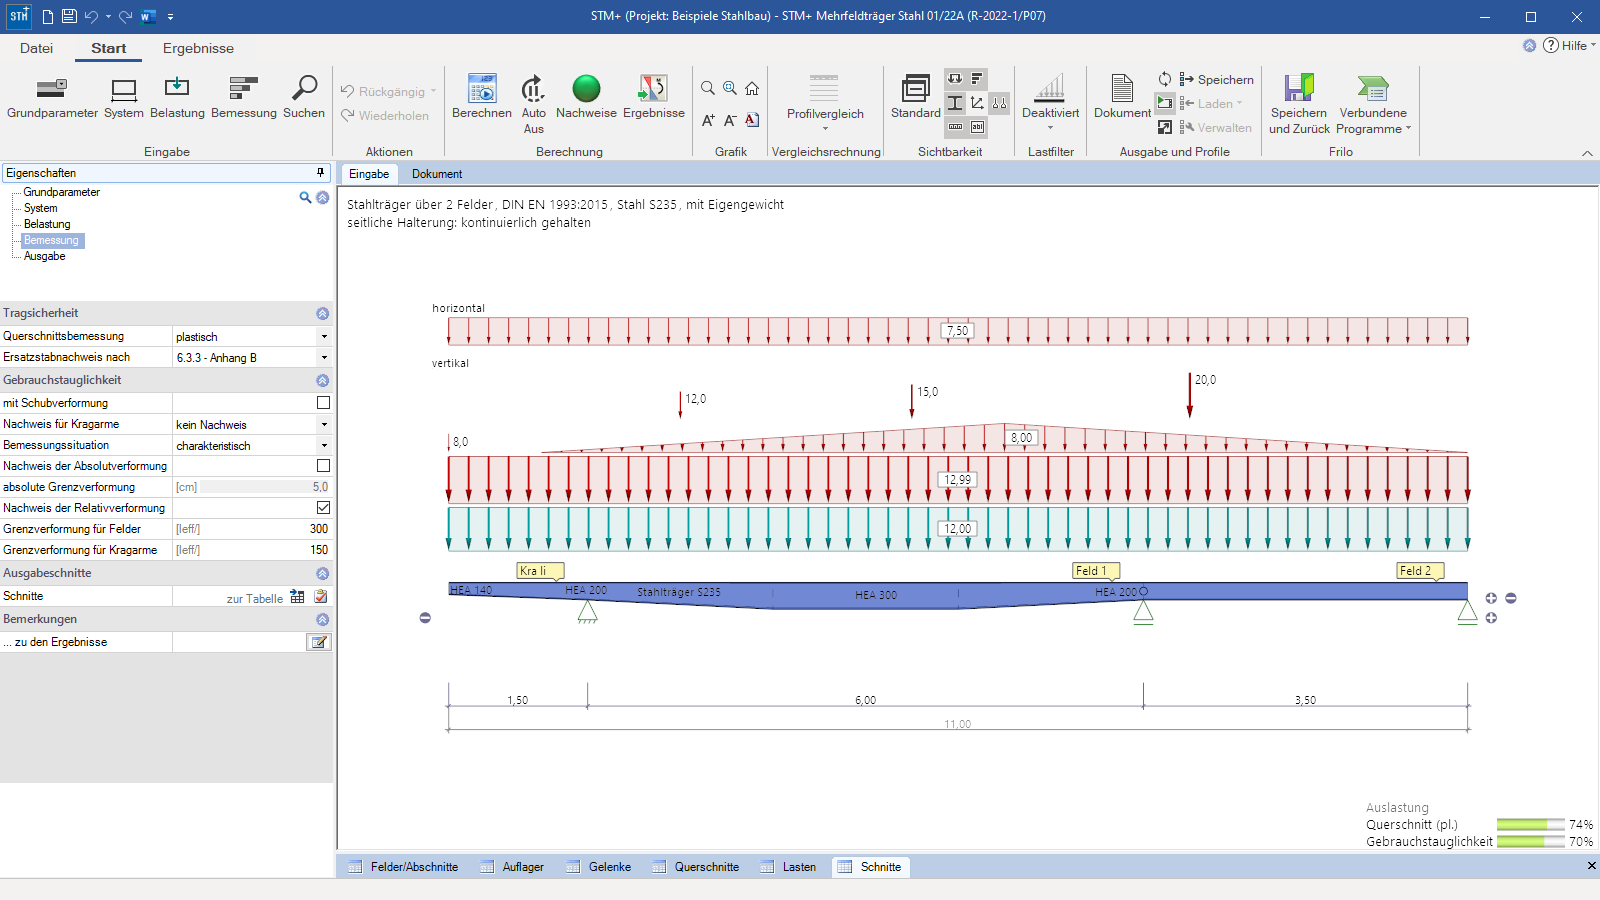Screen dimensions: 1600x900
Task: Click zoom window icon in Grafik
Action: 730,88
